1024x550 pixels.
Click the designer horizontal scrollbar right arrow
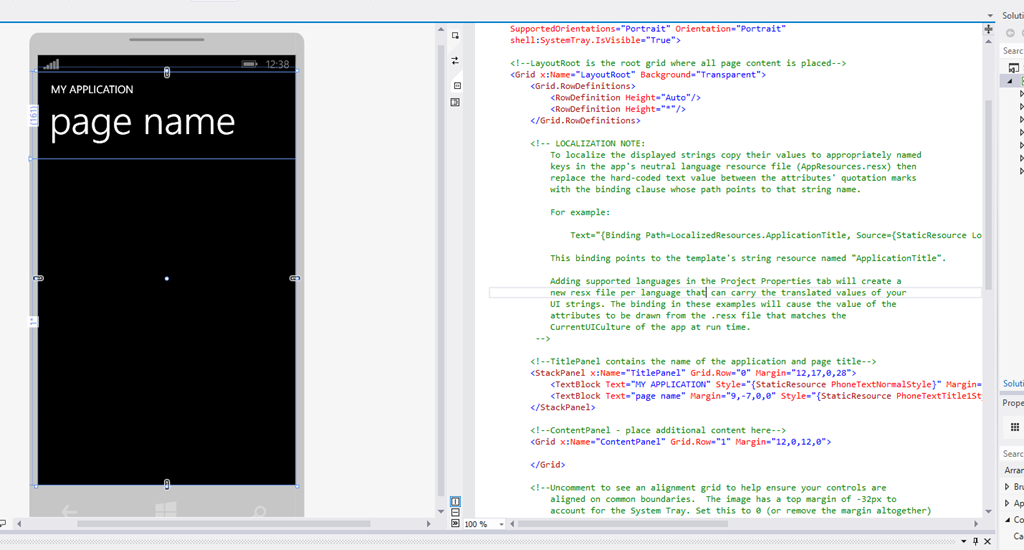click(428, 524)
